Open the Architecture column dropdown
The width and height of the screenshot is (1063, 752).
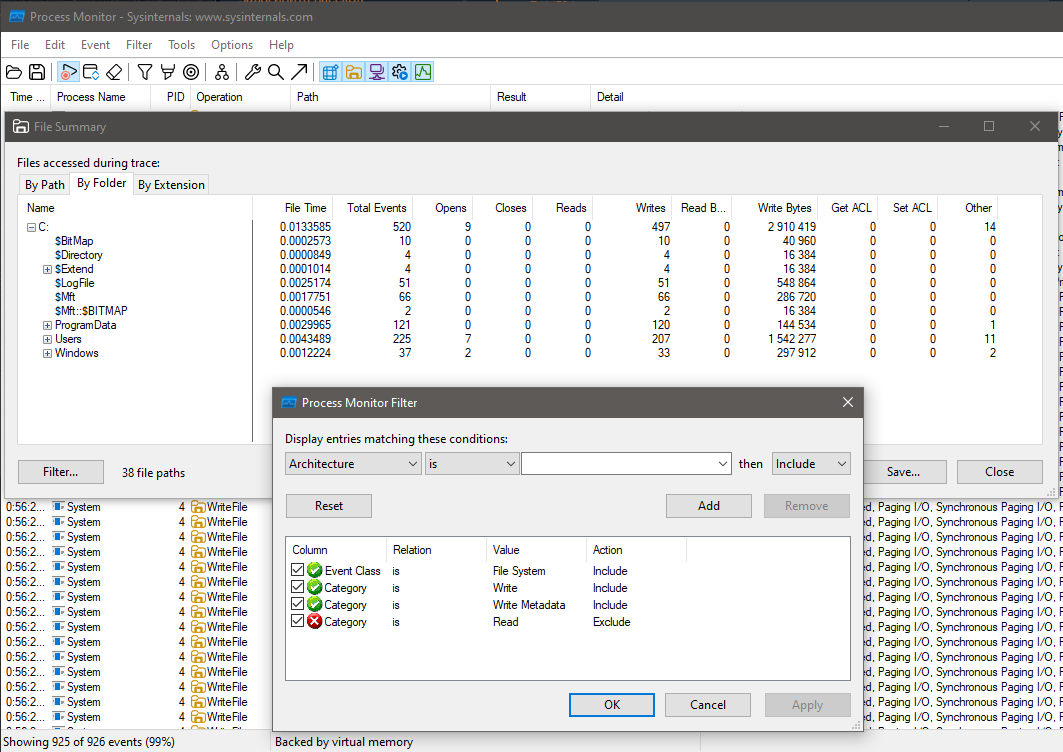(353, 464)
